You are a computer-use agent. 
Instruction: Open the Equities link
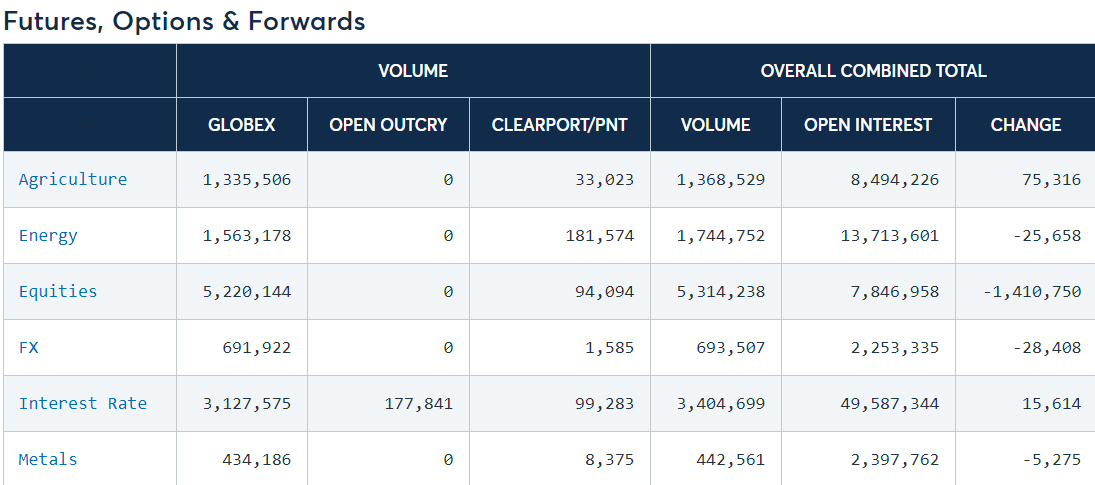click(58, 292)
